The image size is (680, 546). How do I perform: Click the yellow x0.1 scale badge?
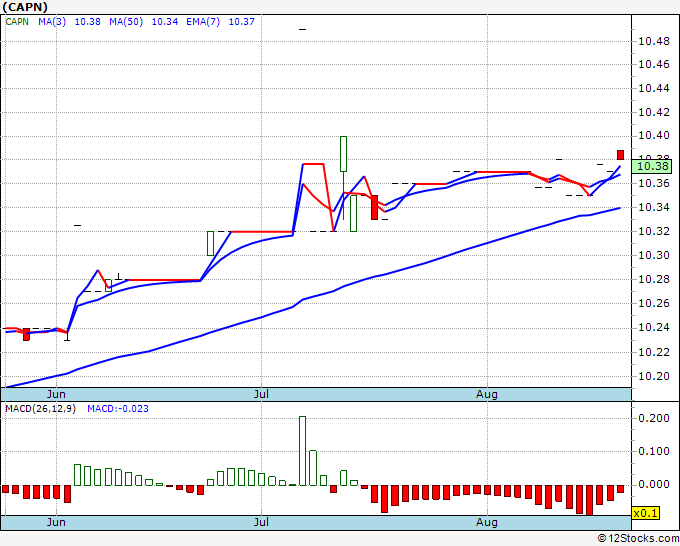click(646, 513)
